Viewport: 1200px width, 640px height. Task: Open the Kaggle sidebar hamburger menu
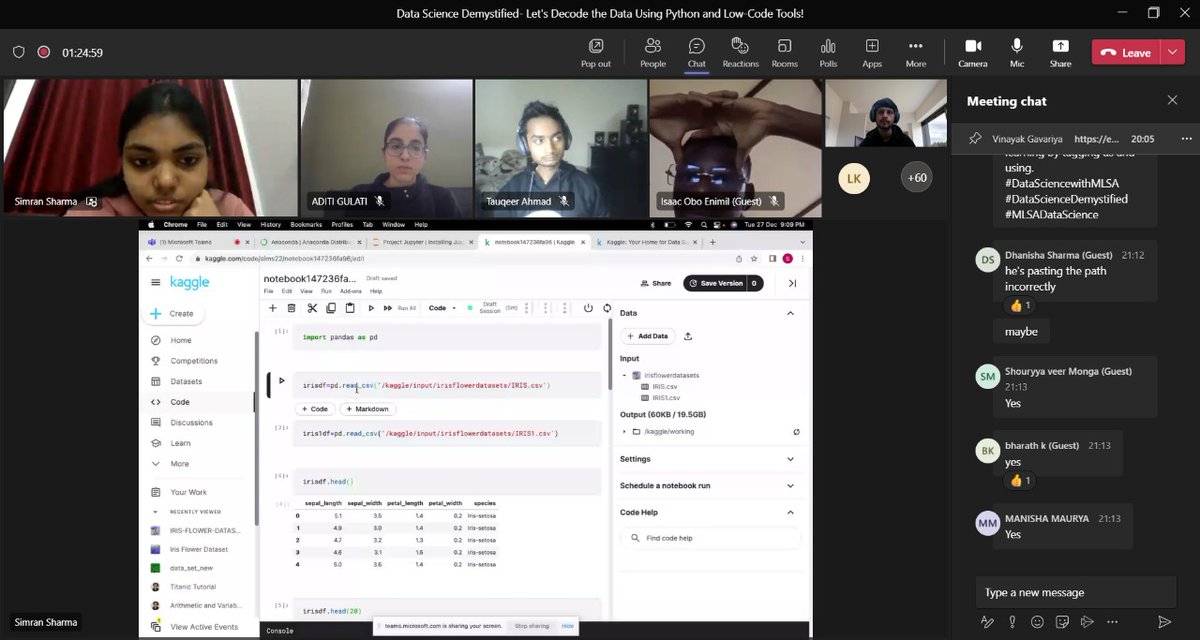pyautogui.click(x=155, y=283)
